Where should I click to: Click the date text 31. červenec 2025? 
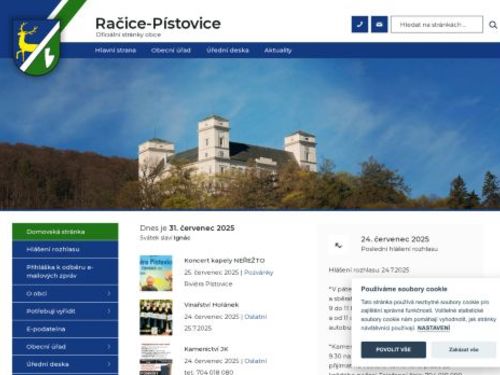pyautogui.click(x=202, y=228)
